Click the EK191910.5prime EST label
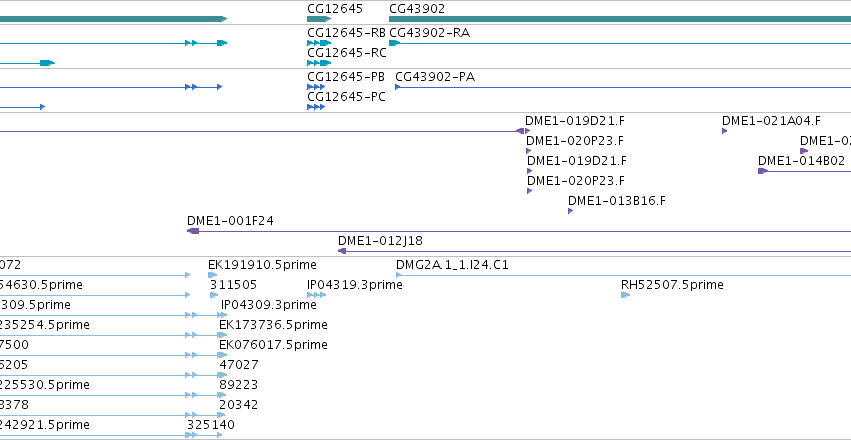Screen dimensions: 851x440 (262, 265)
